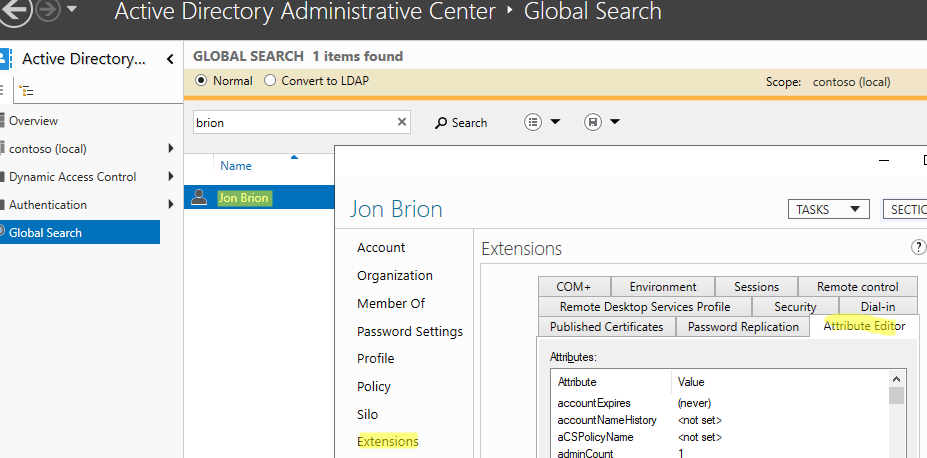Sort results by Name column header
This screenshot has height=458, width=927.
pos(236,166)
